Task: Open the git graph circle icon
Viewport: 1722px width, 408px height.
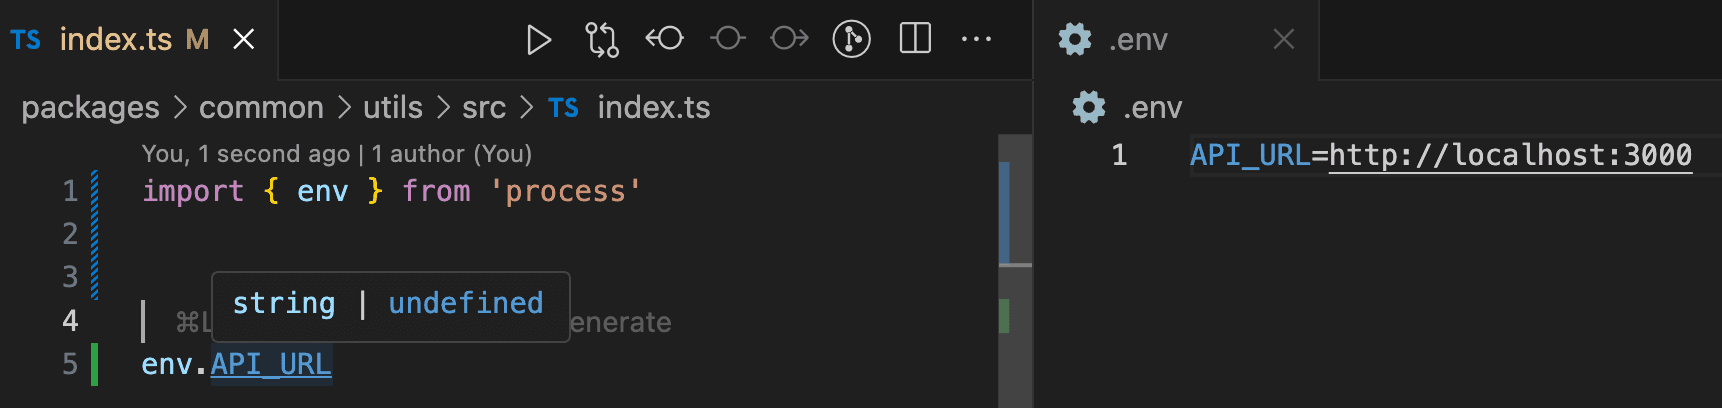Action: point(852,39)
